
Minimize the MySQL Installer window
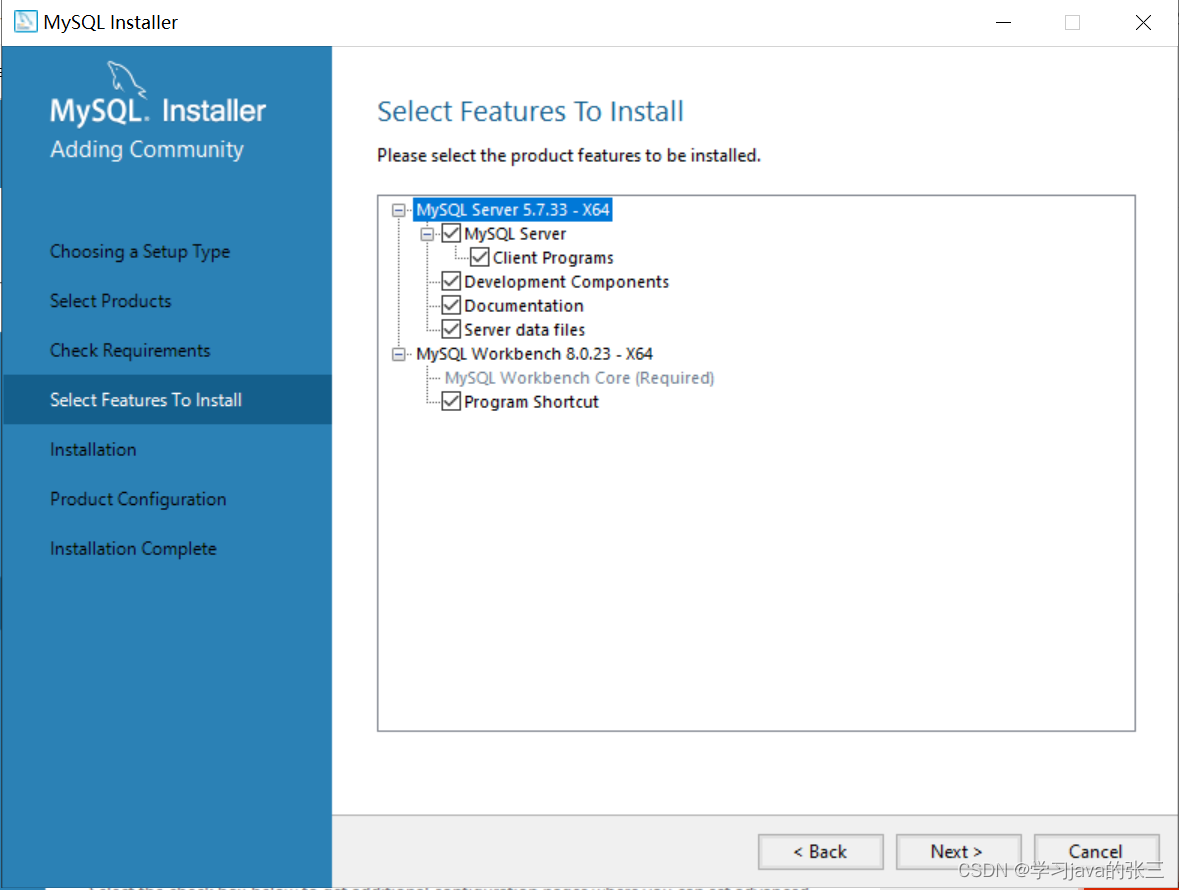1003,23
